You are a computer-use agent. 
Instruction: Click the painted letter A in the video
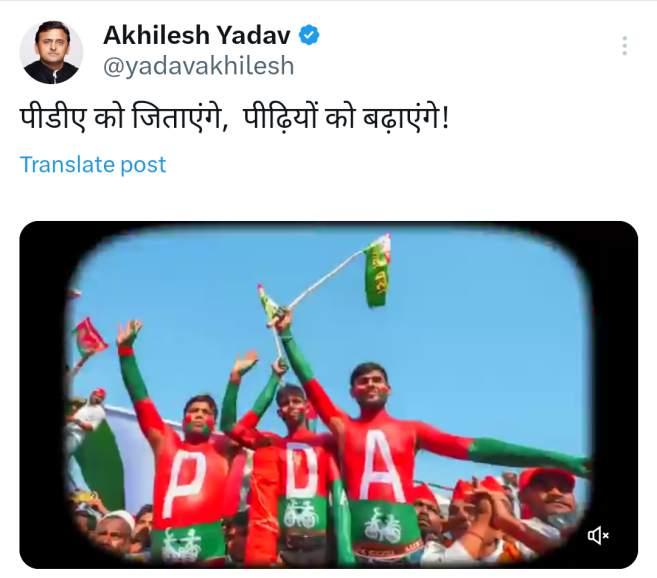[381, 465]
